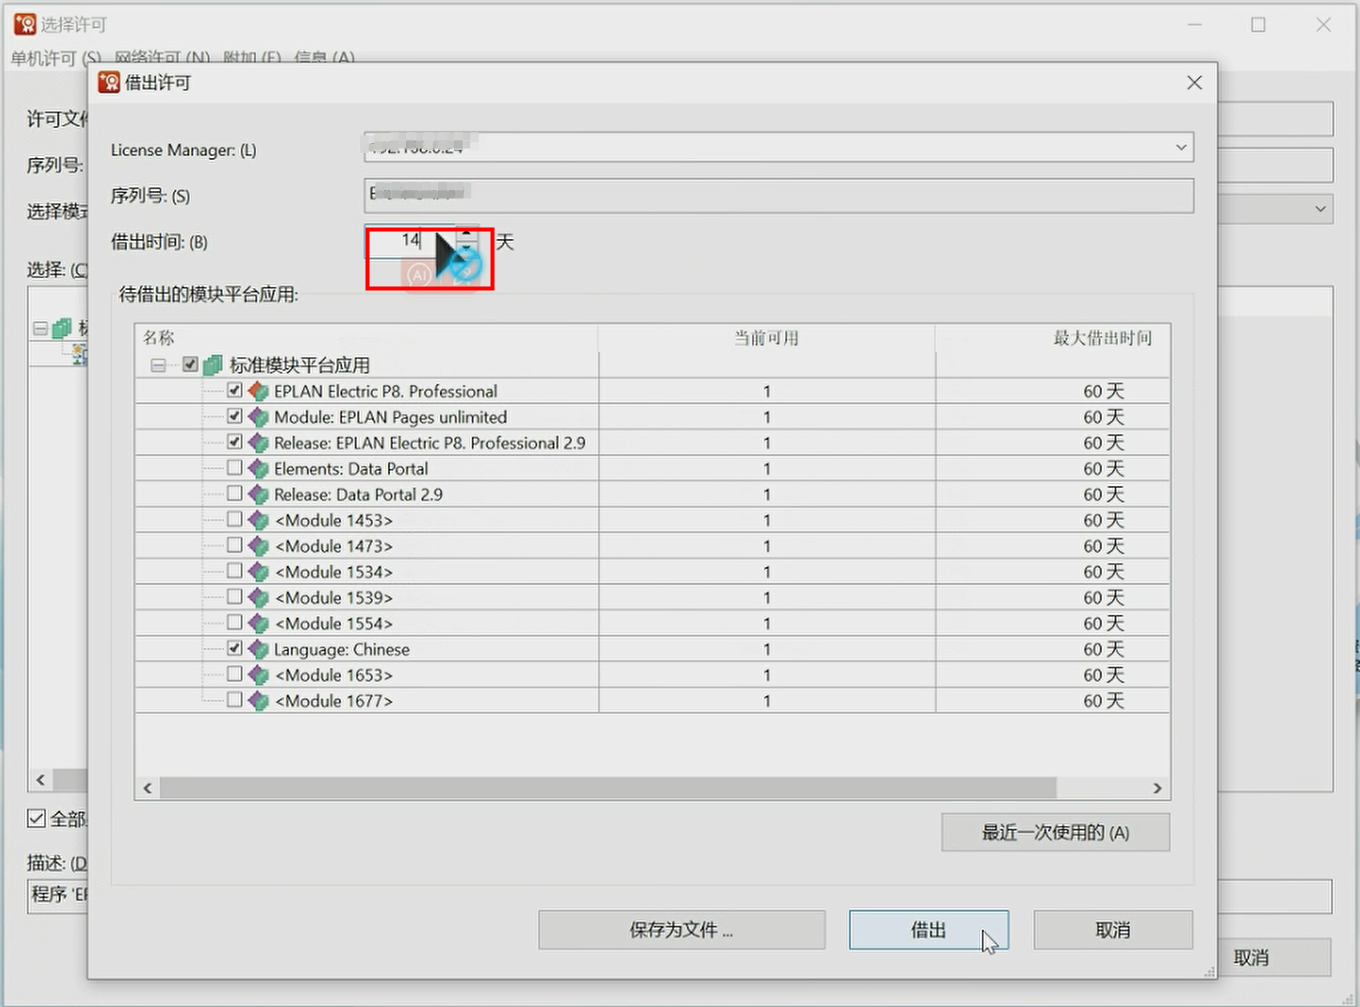Click the 序列号 (S) field in 借出许可 dialog
1360x1007 pixels.
(778, 195)
